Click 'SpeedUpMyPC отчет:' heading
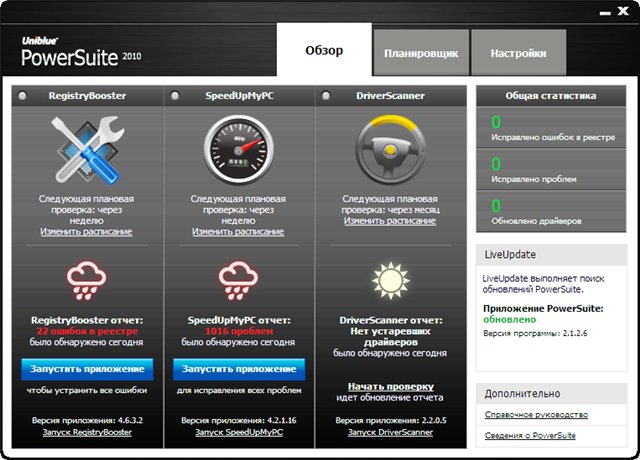The height and width of the screenshot is (460, 640). pos(239,320)
